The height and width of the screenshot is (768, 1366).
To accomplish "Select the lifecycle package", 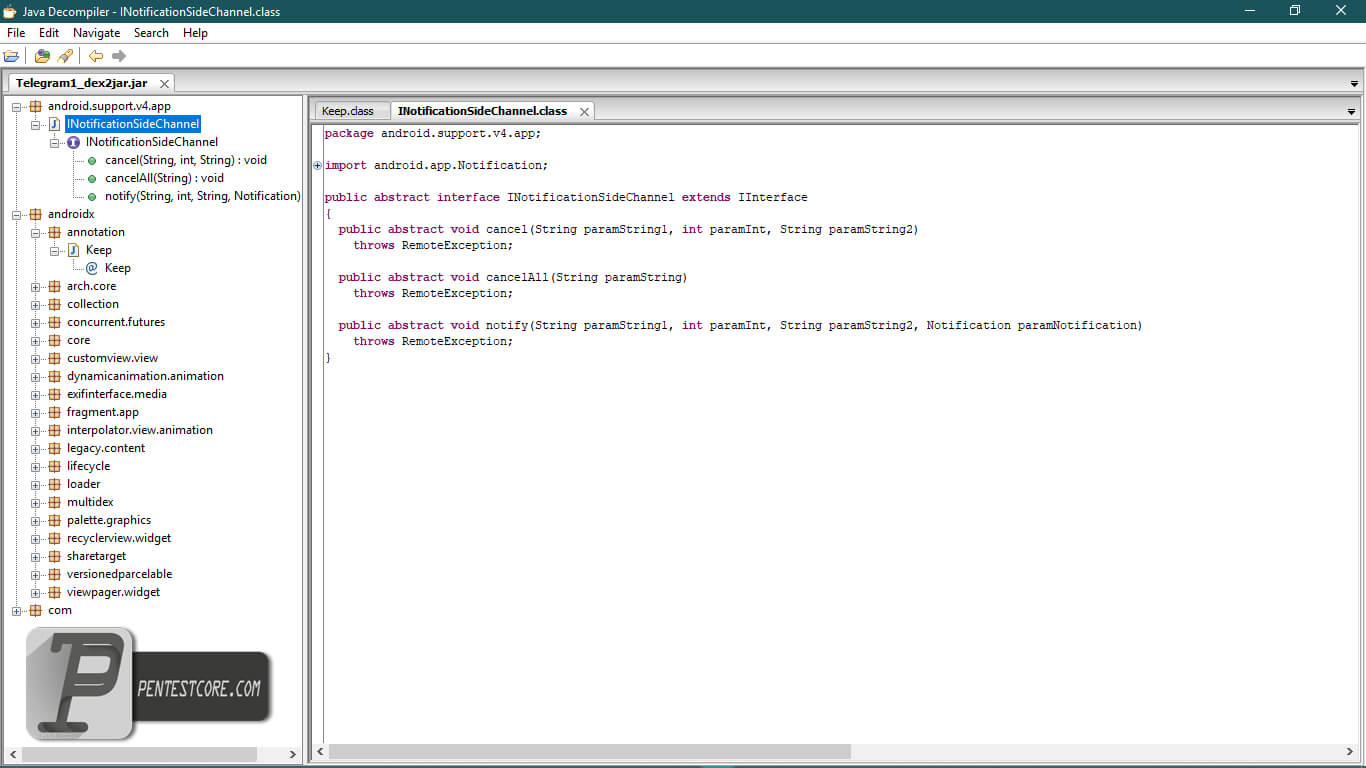I will point(88,466).
